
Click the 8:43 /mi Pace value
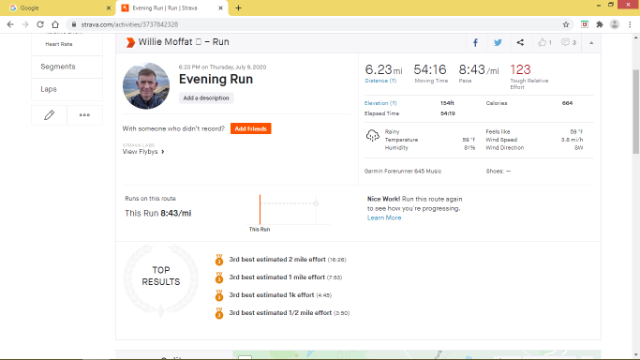478,70
